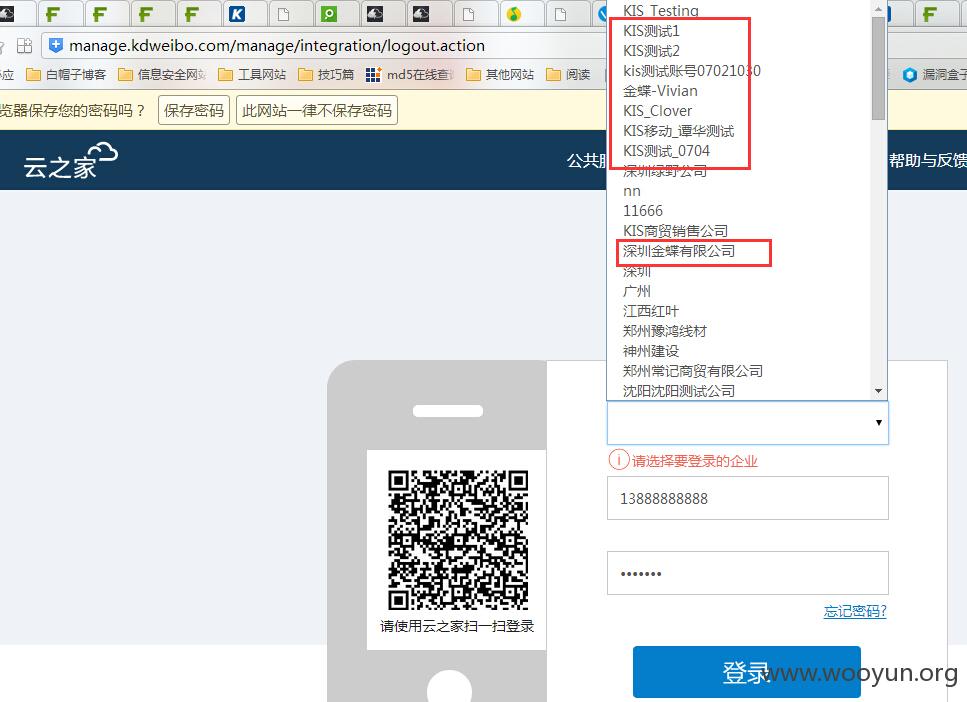Image resolution: width=967 pixels, height=702 pixels.
Task: Select KIS测试_0704 option
Action: click(666, 151)
